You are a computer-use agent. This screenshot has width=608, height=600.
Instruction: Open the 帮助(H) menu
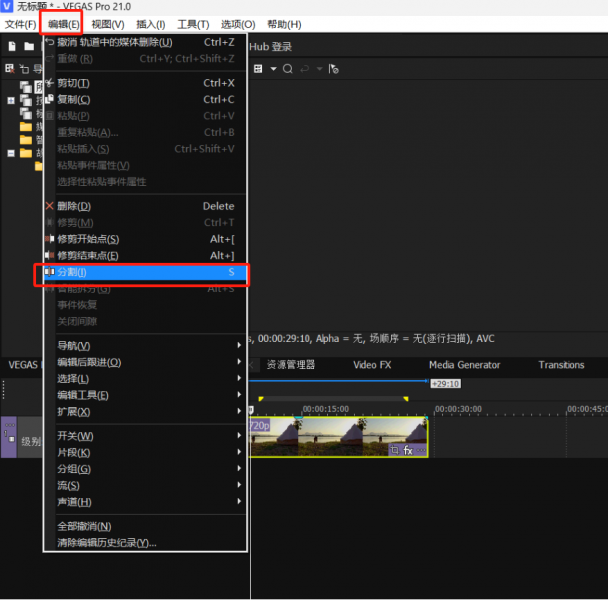click(x=284, y=24)
